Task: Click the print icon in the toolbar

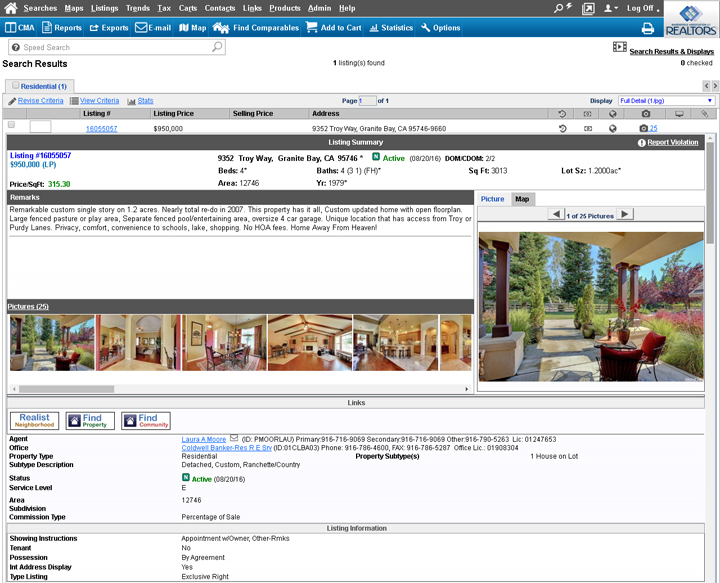Action: point(647,28)
